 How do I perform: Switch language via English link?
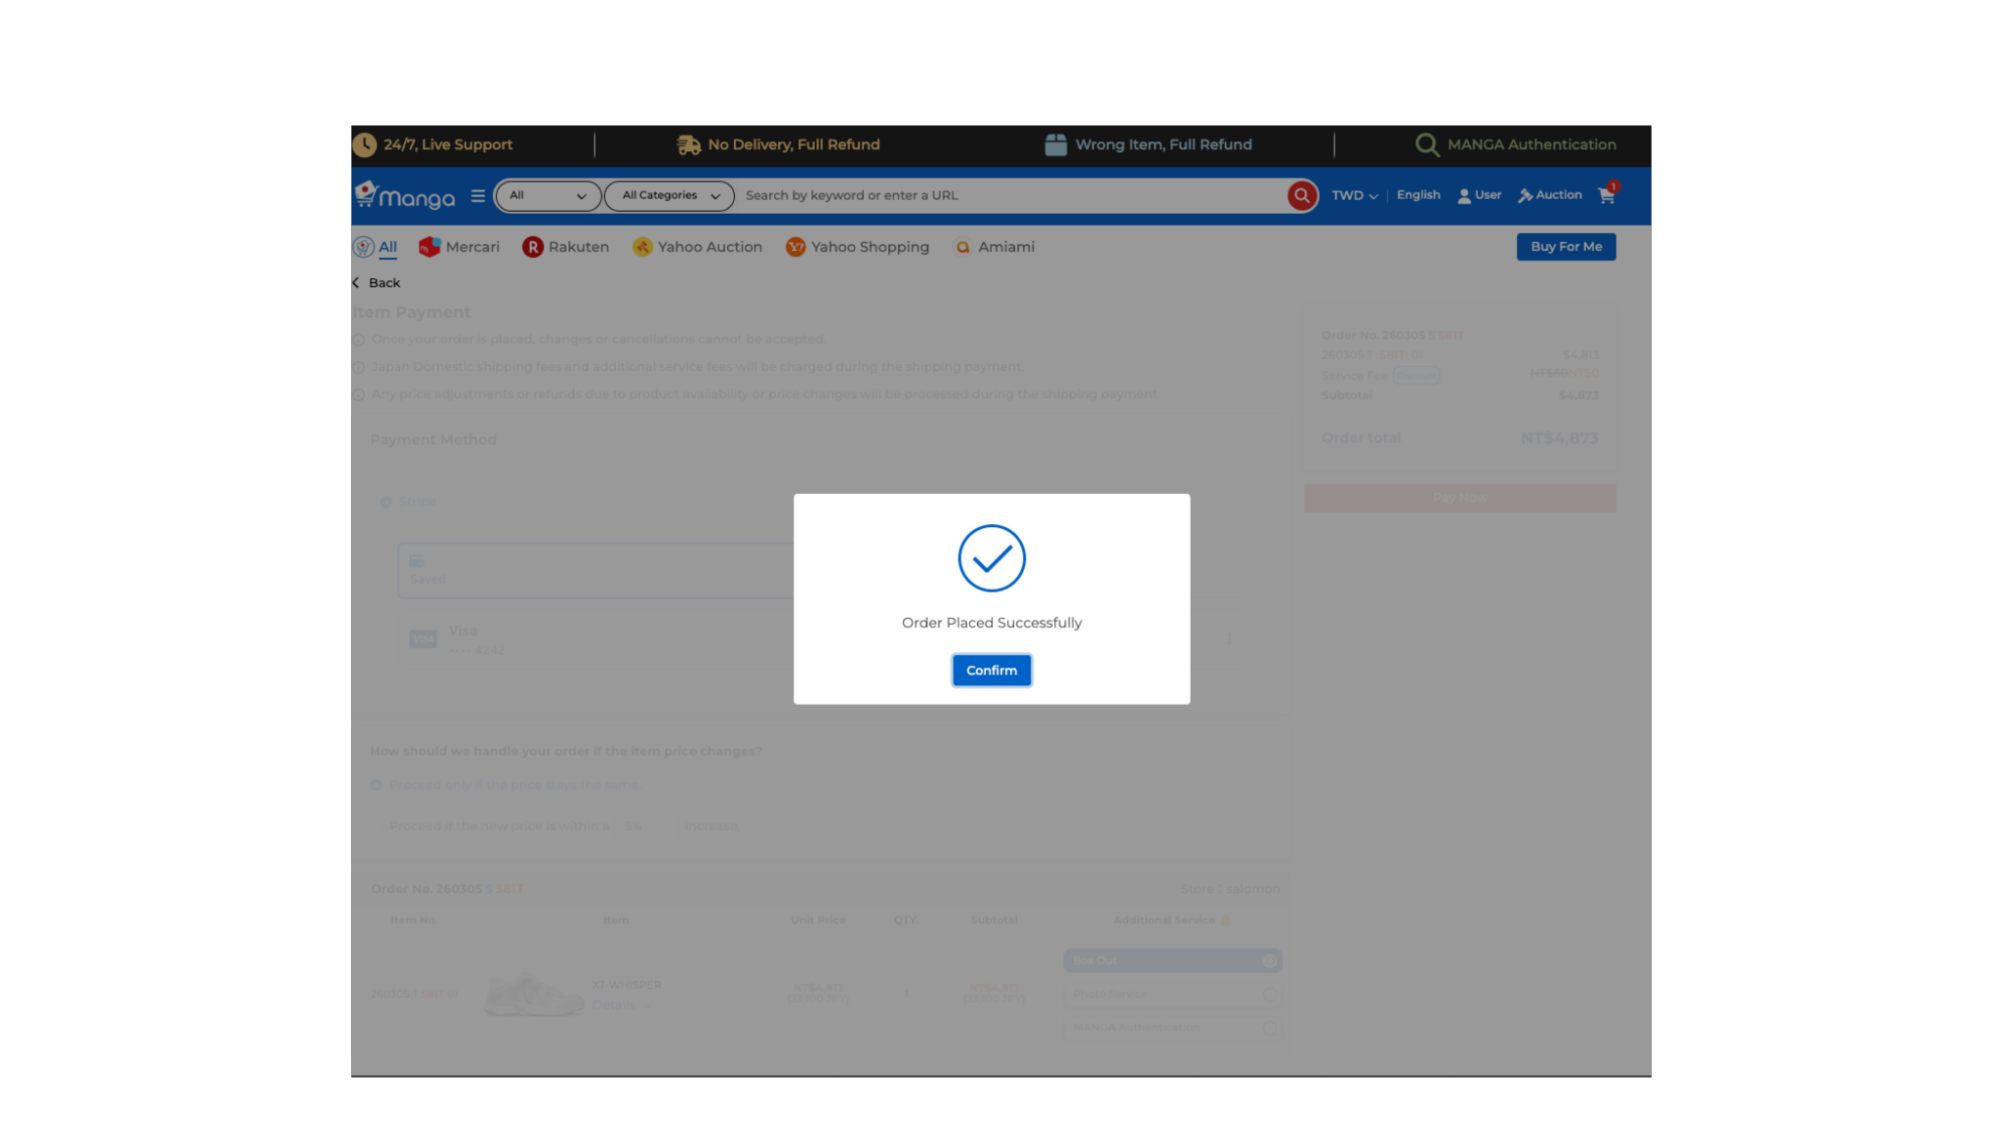1418,195
